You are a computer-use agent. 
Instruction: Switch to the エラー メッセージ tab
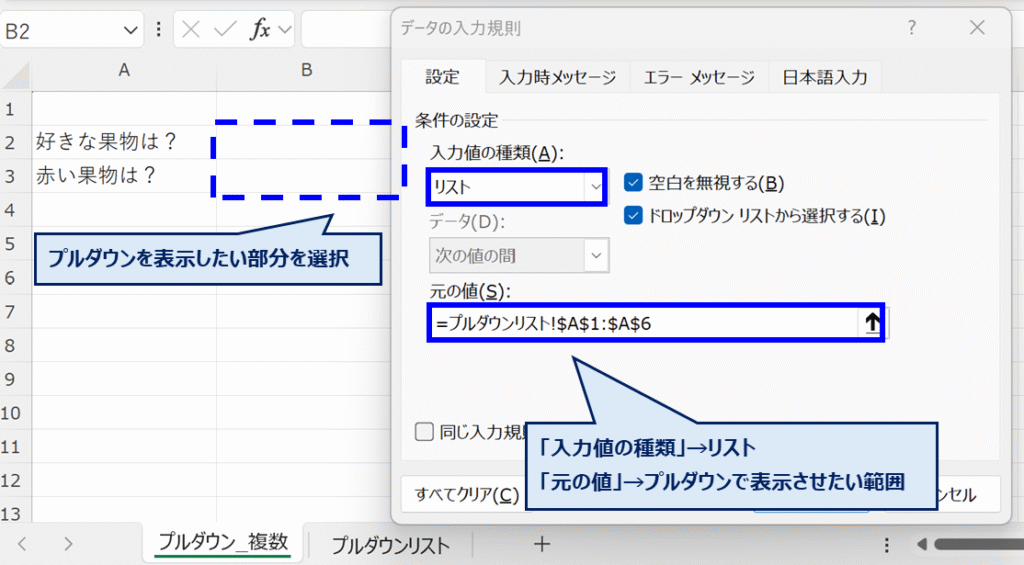(699, 76)
